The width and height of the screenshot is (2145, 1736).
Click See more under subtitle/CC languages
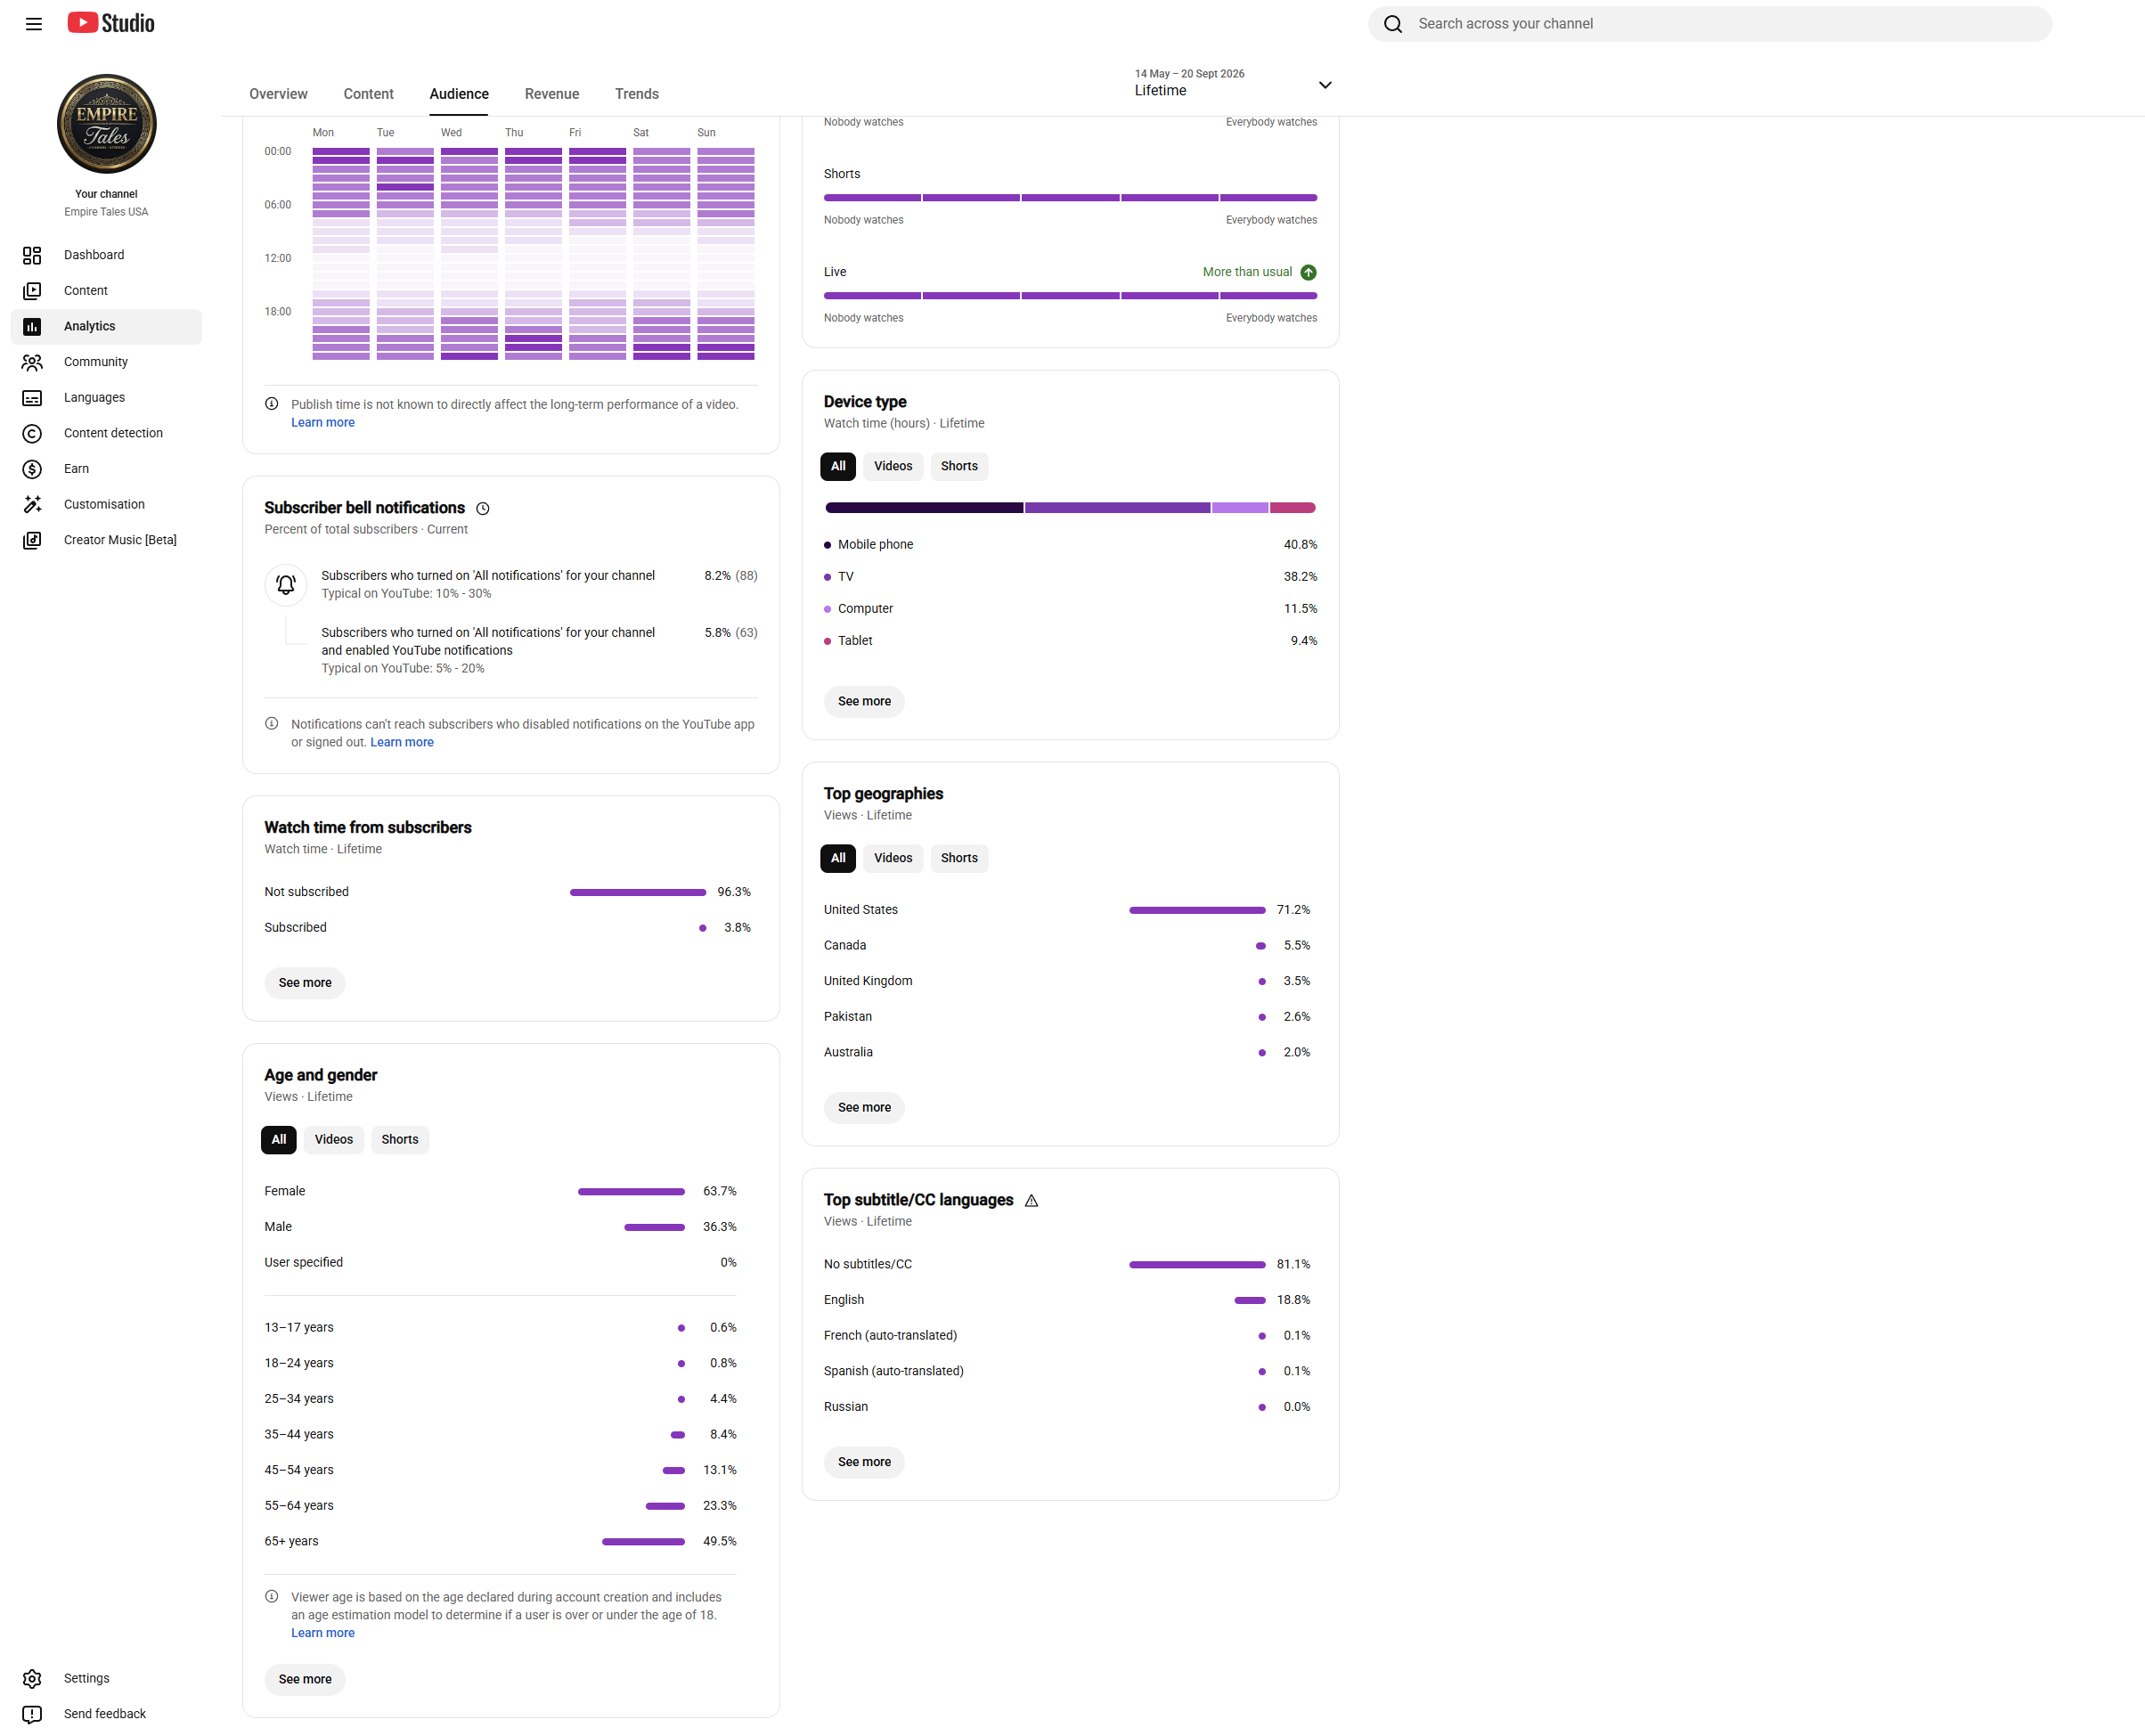coord(864,1462)
